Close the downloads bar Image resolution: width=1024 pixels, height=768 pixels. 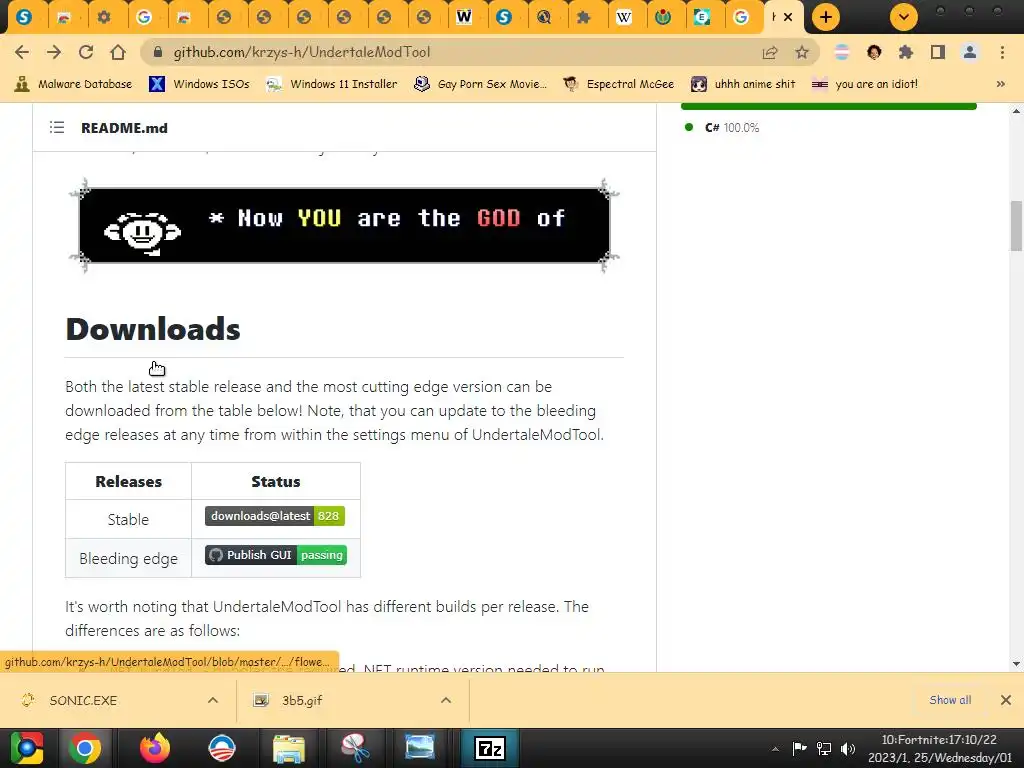coord(1006,700)
